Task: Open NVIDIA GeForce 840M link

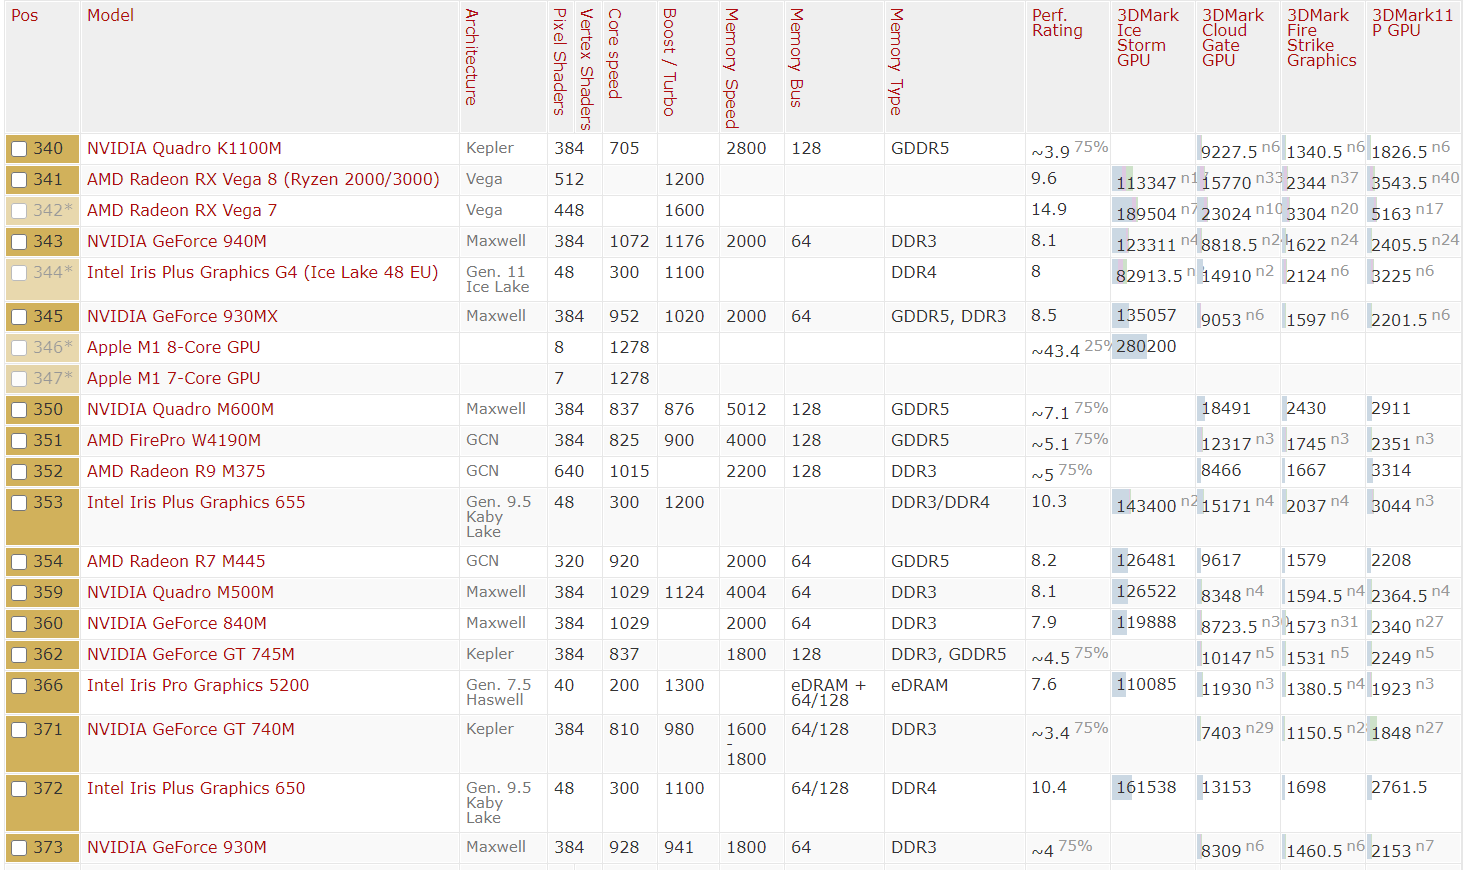Action: click(x=177, y=623)
